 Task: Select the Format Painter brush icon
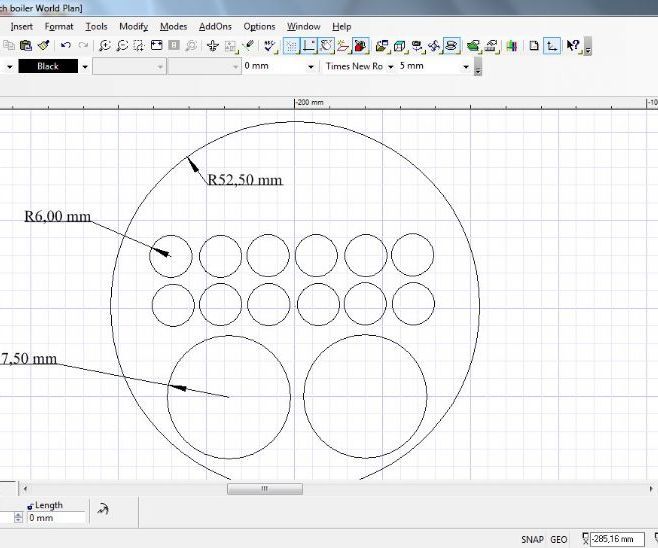pyautogui.click(x=44, y=45)
